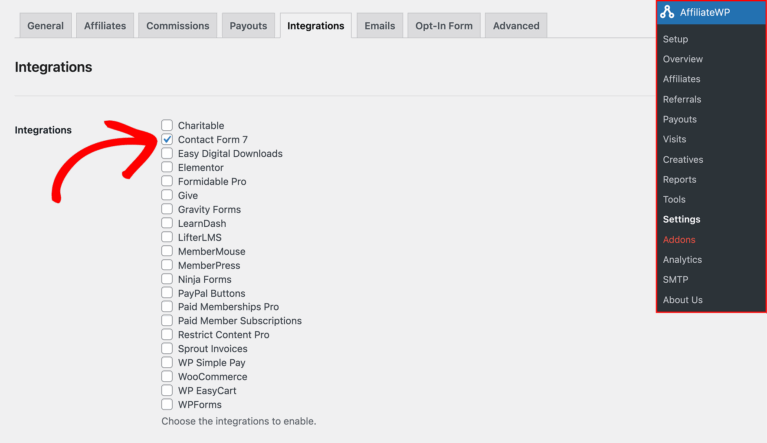Switch to the Opt-In Form tab
Screen dimensions: 767x443
pos(444,25)
